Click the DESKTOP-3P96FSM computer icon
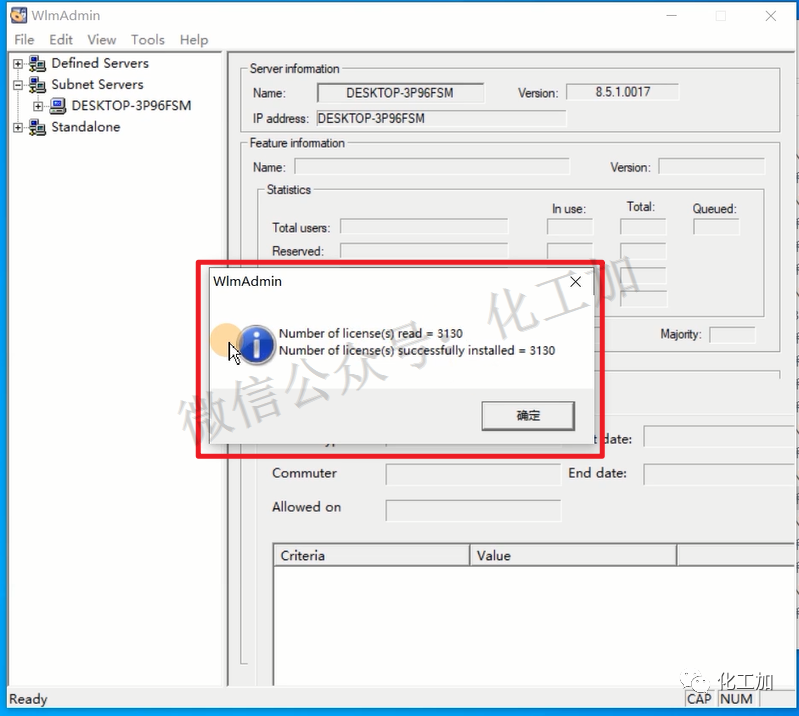The image size is (799, 716). (x=57, y=106)
